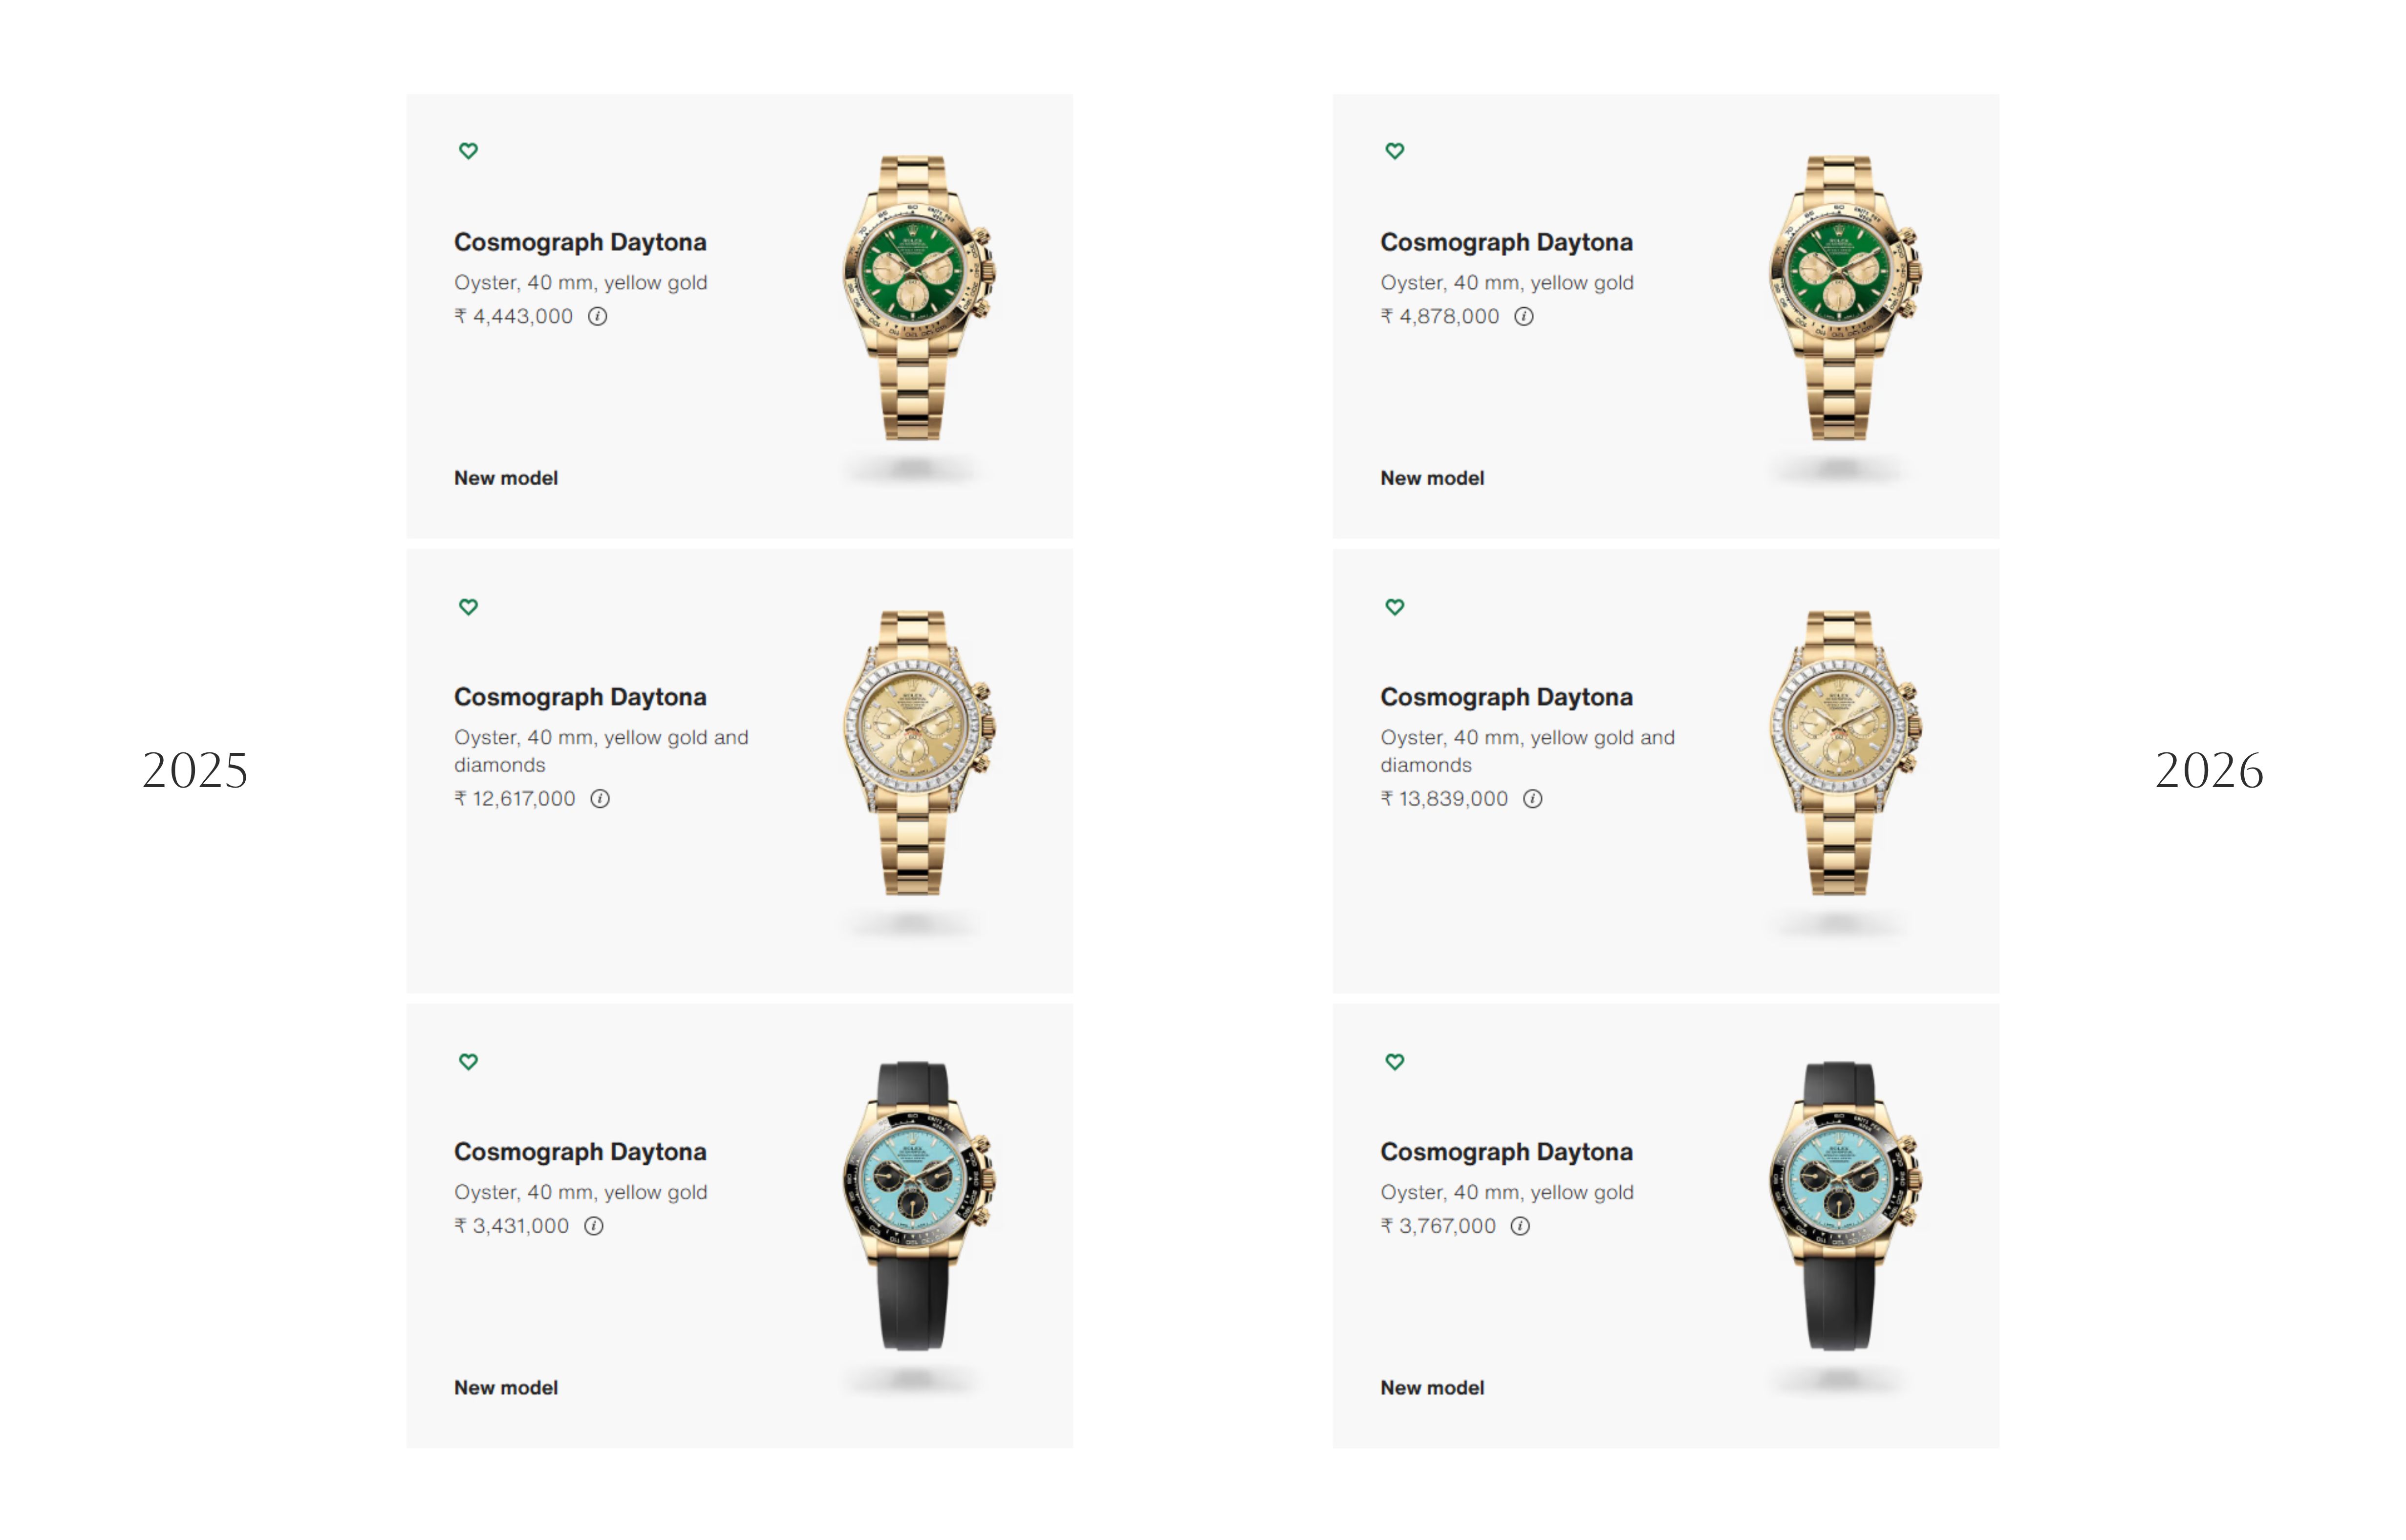Show price info beside ₹ 12,617,000
This screenshot has height=1540, width=2406.
600,798
